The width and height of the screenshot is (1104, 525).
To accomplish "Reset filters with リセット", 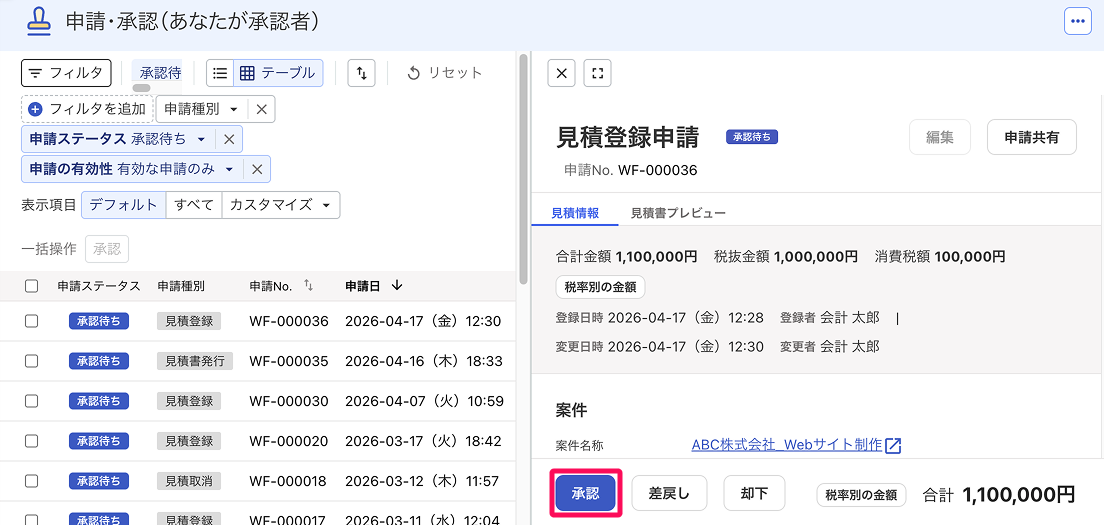I will pos(445,72).
